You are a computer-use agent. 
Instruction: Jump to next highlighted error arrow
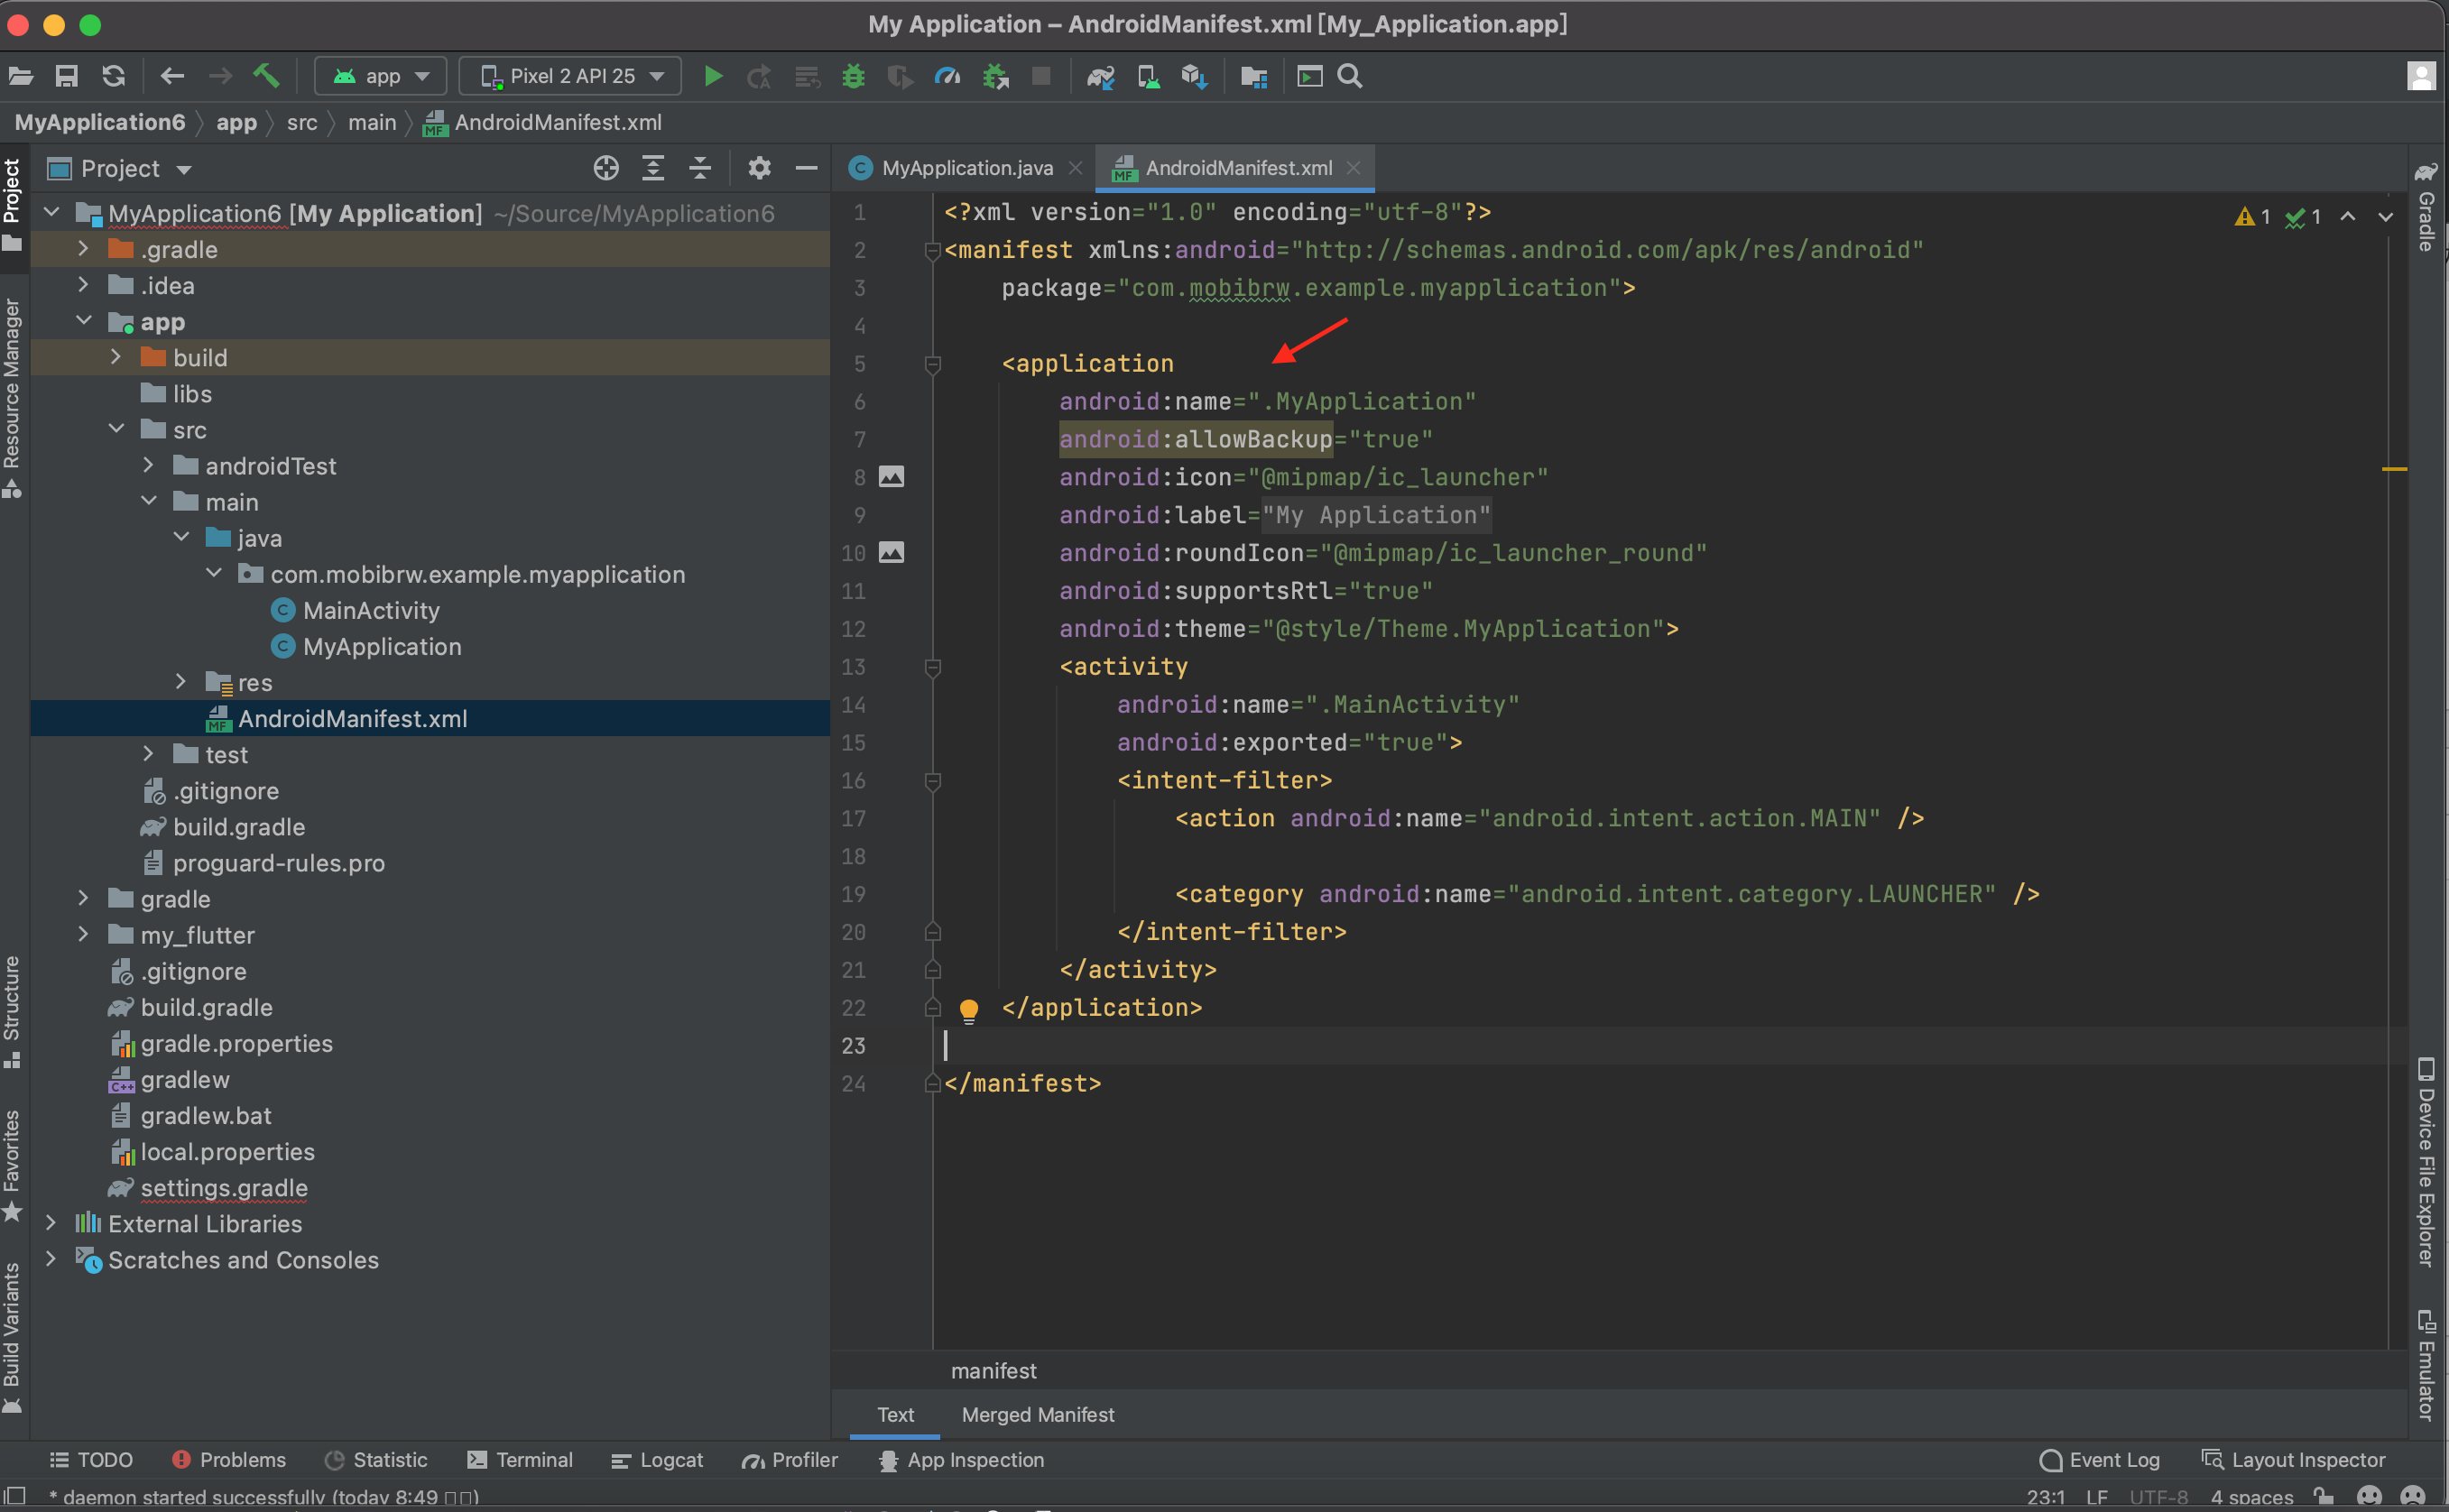pos(2386,216)
